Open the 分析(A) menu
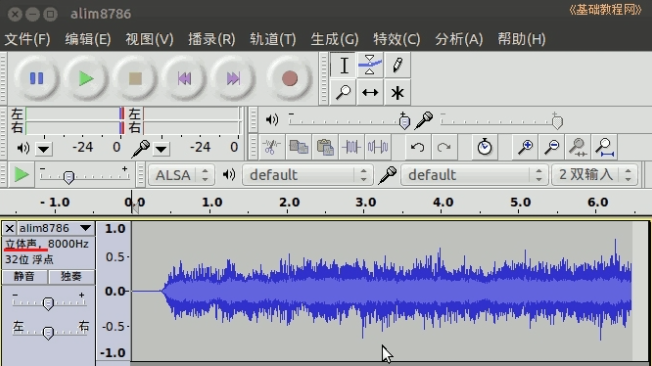Screen dimensions: 652x366 (x=459, y=39)
